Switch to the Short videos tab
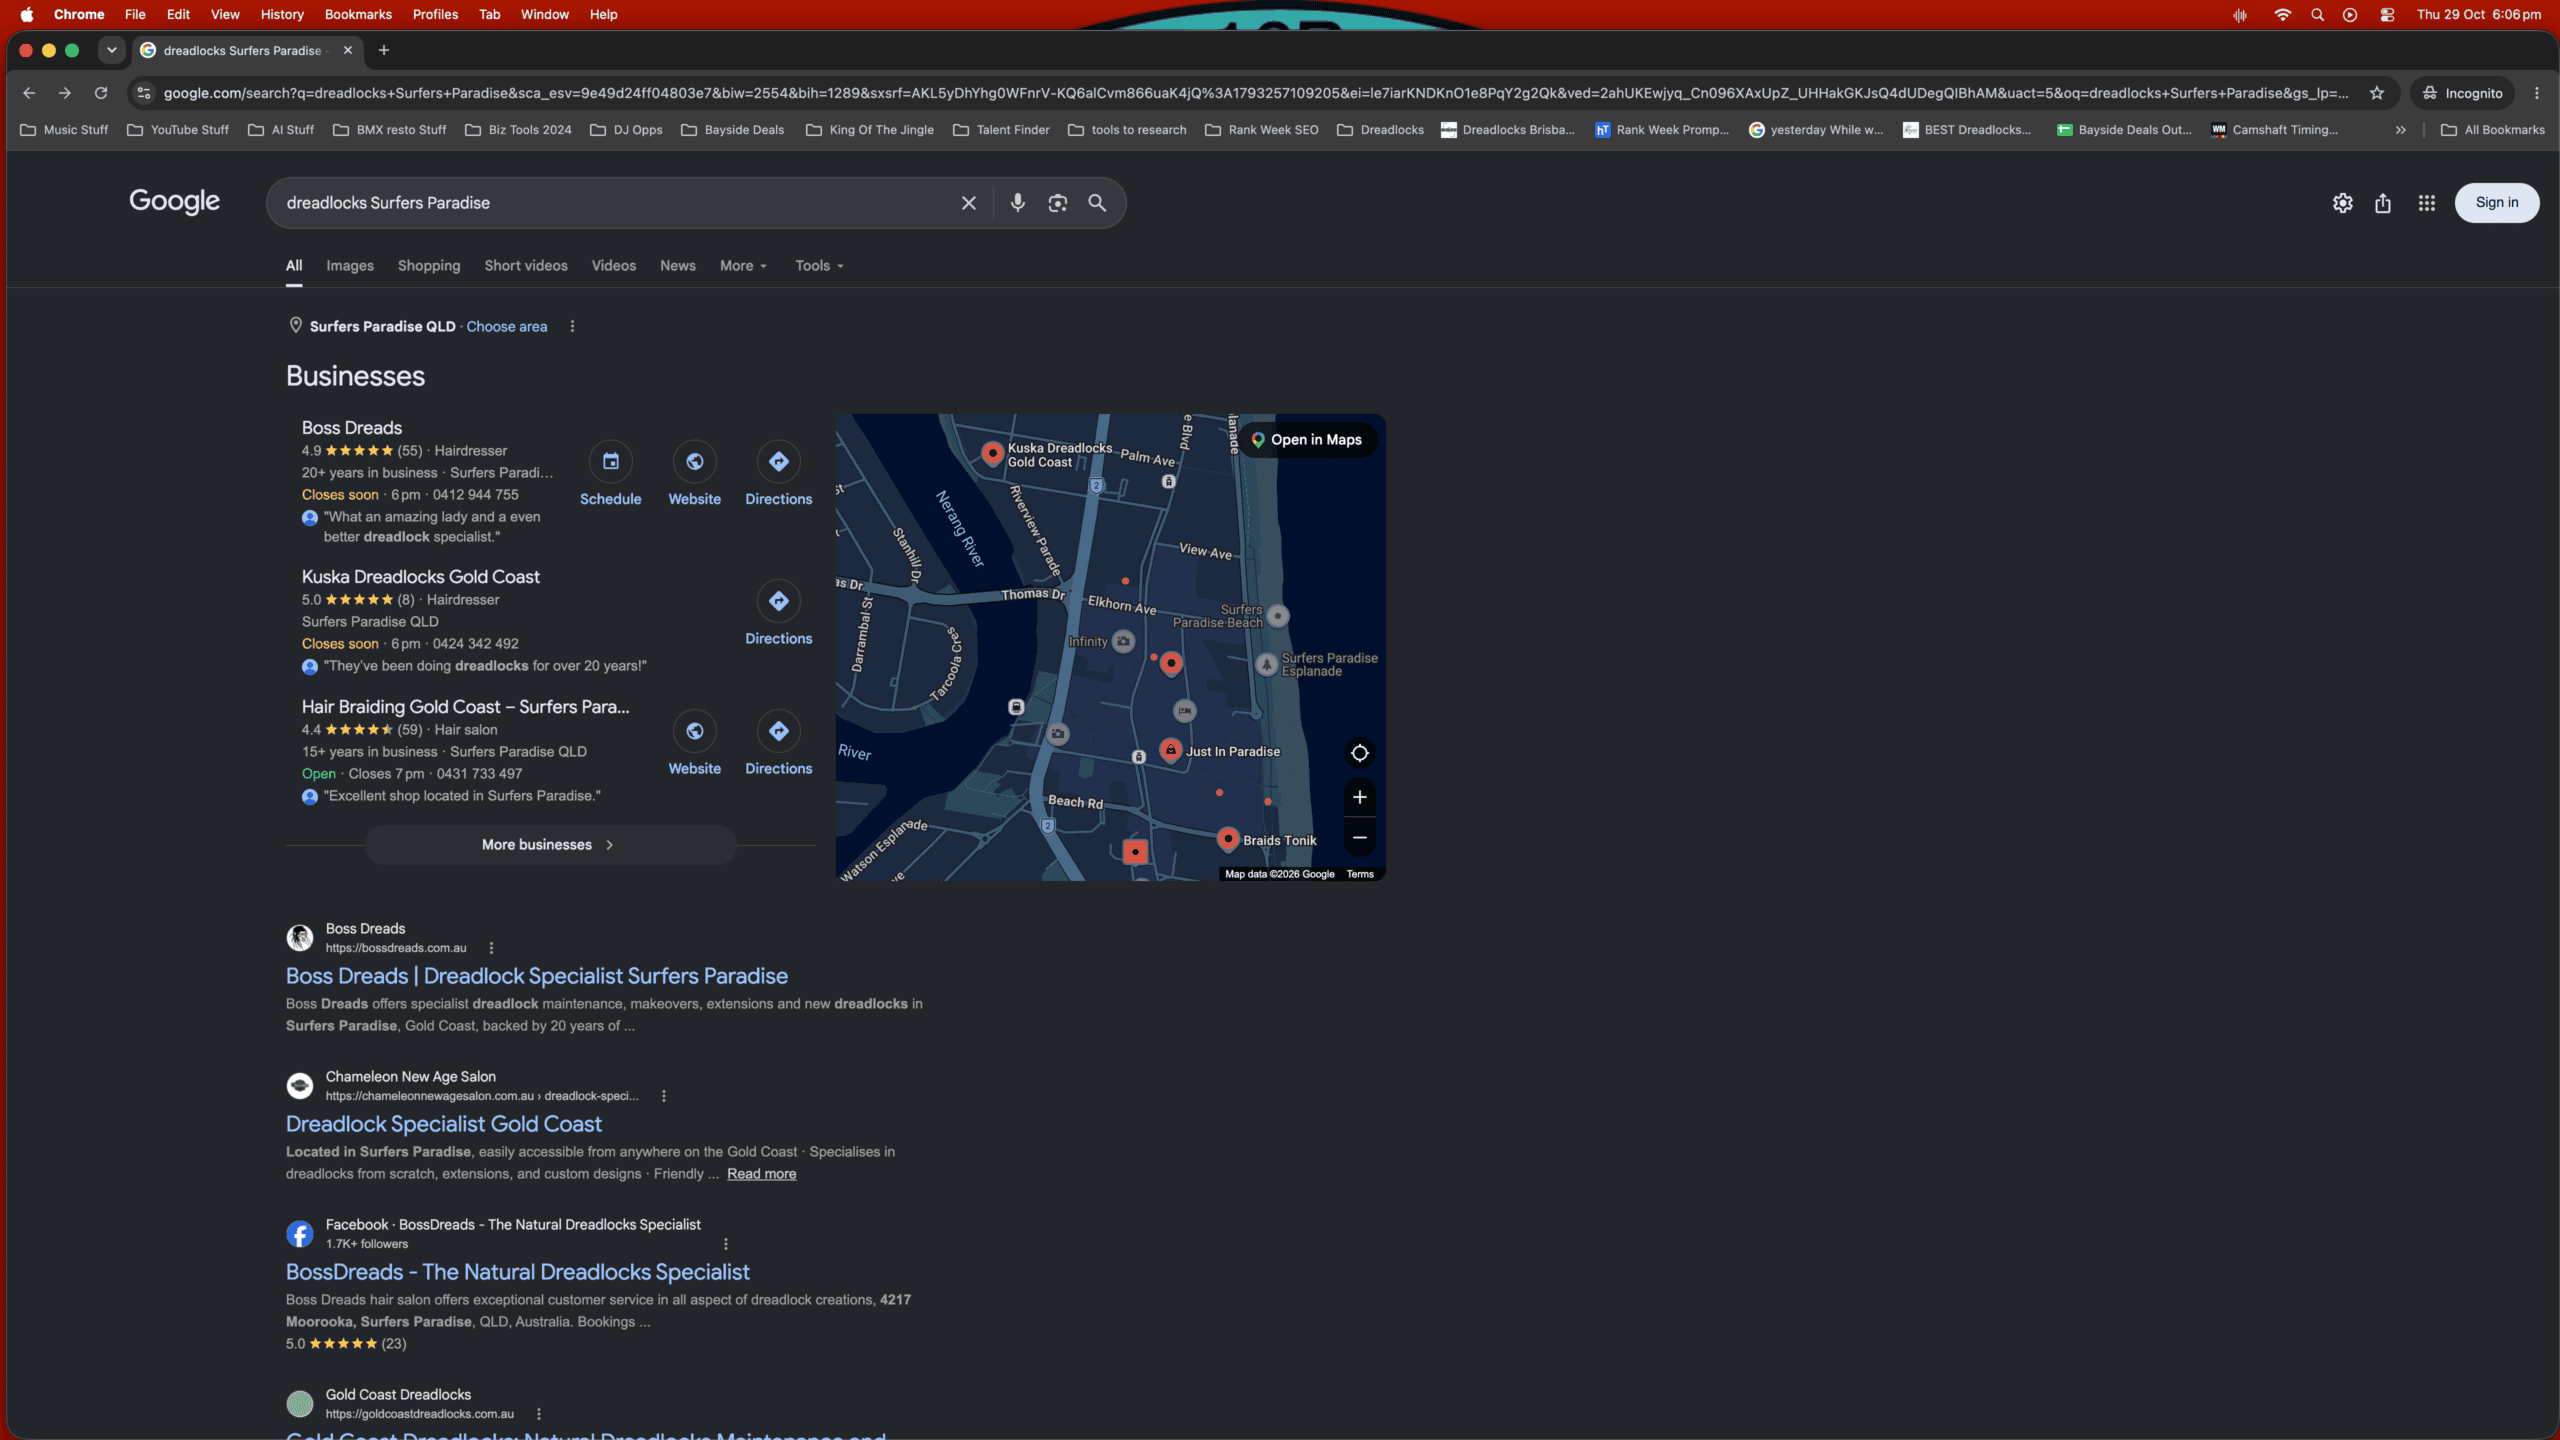This screenshot has height=1440, width=2560. pyautogui.click(x=526, y=266)
